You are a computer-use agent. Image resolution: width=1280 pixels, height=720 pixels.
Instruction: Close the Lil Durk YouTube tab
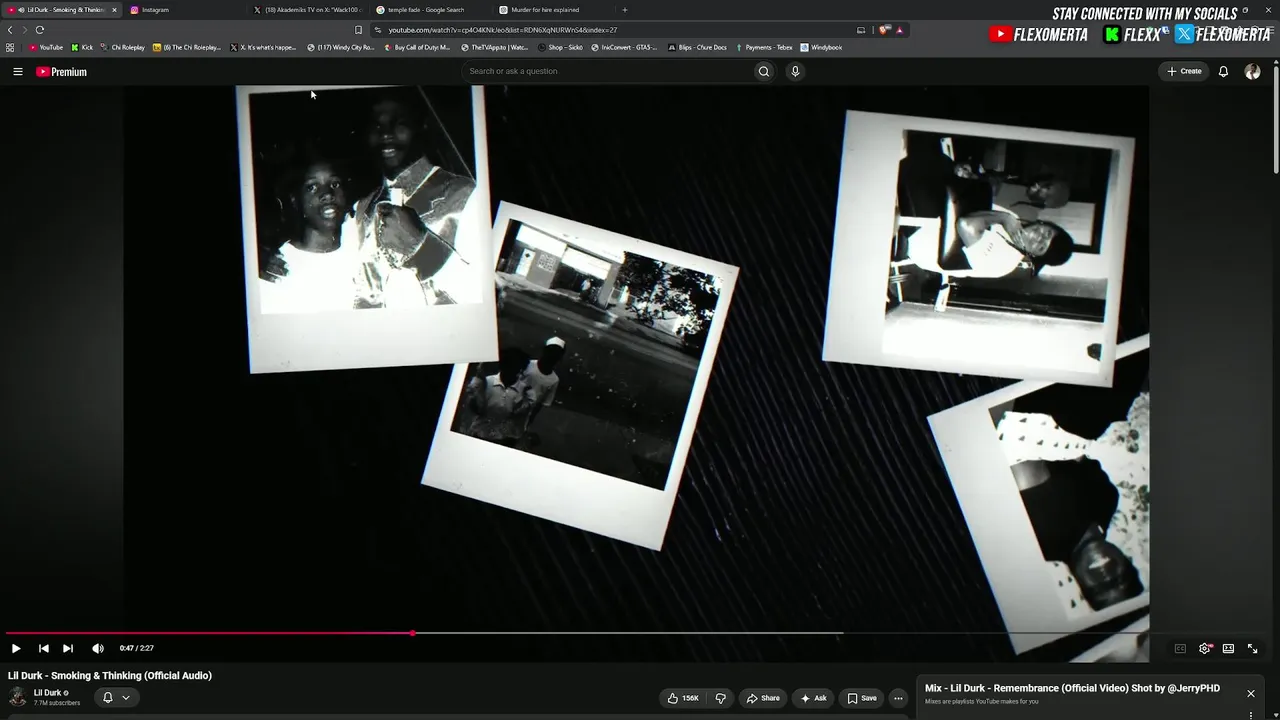tap(114, 10)
